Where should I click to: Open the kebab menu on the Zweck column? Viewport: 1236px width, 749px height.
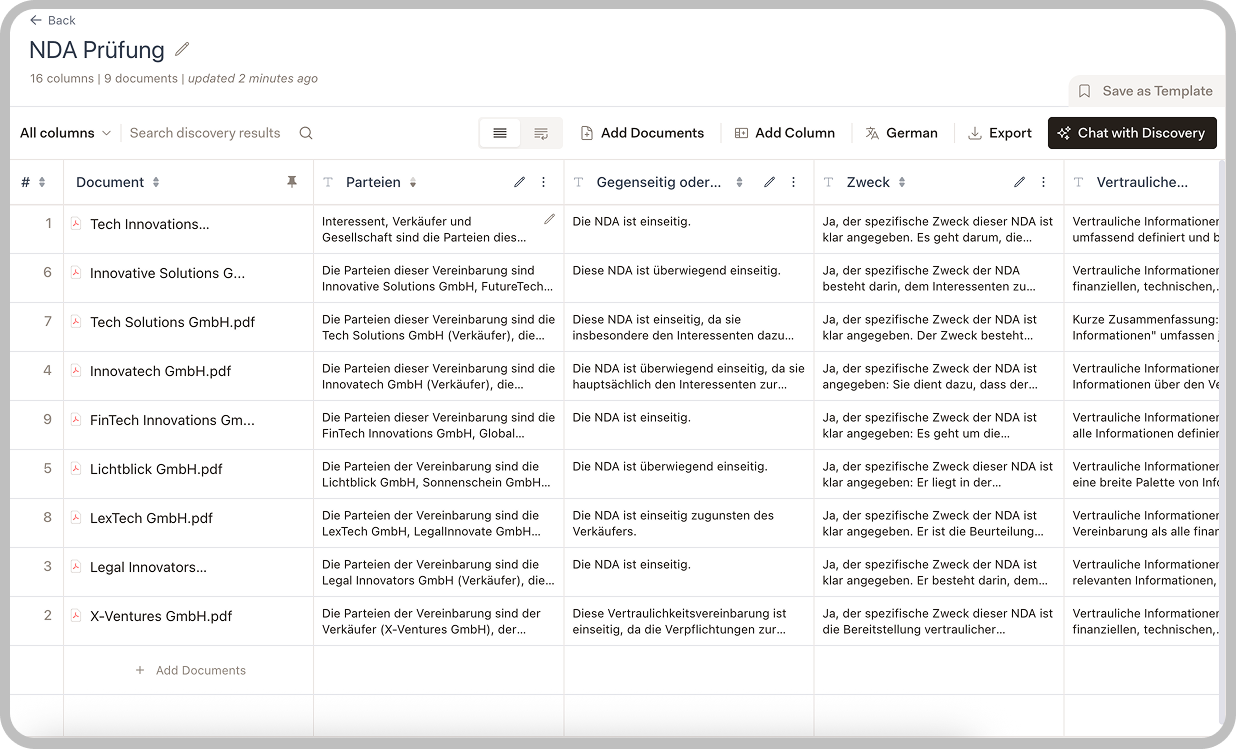point(1043,182)
